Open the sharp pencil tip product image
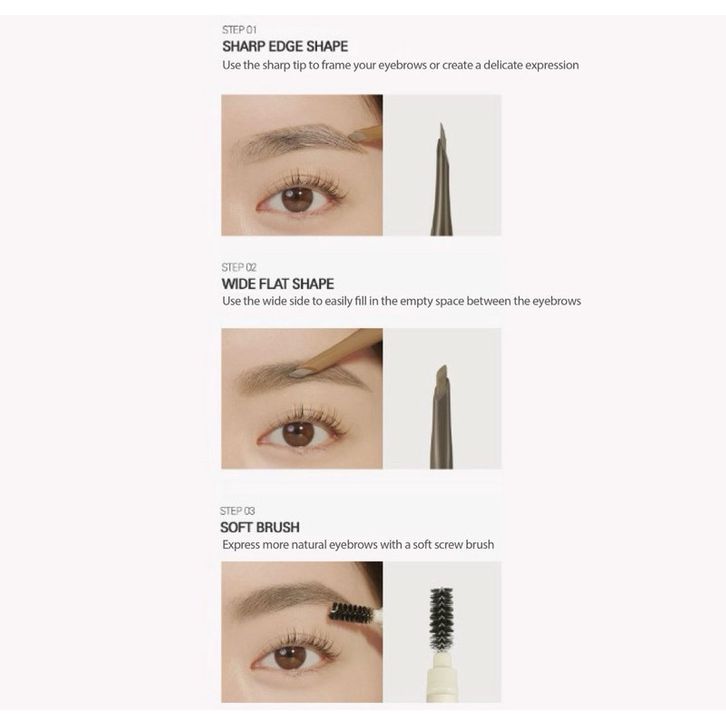This screenshot has height=726, width=726. (442, 165)
